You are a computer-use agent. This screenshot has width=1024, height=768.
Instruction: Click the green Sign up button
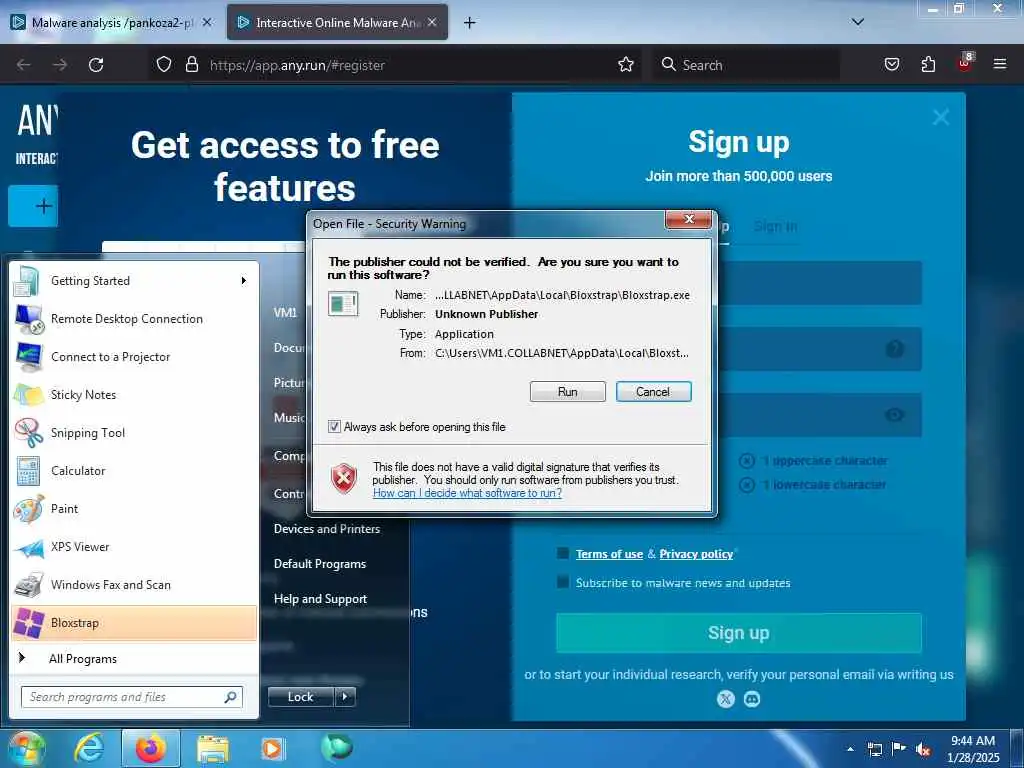click(x=739, y=633)
